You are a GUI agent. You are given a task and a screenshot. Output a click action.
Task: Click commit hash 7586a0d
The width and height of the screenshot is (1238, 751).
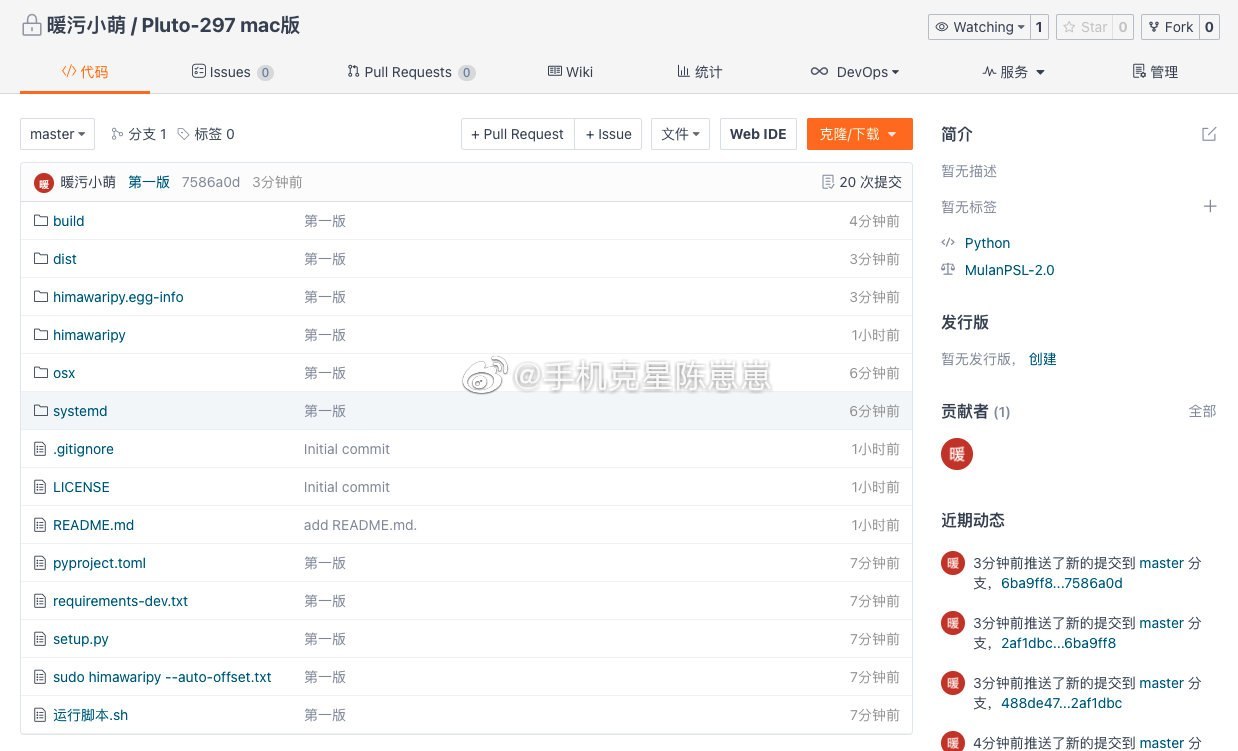pos(211,182)
